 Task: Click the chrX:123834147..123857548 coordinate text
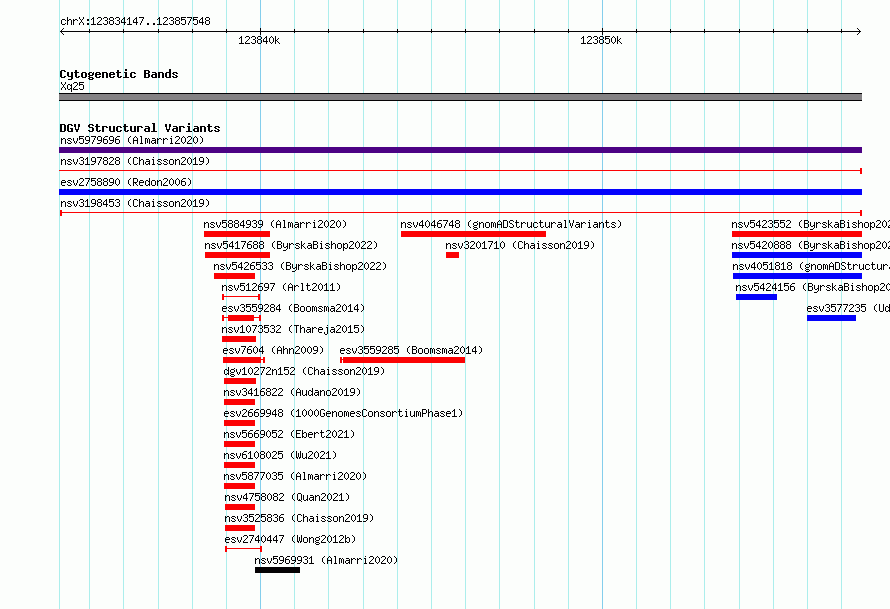coord(135,22)
